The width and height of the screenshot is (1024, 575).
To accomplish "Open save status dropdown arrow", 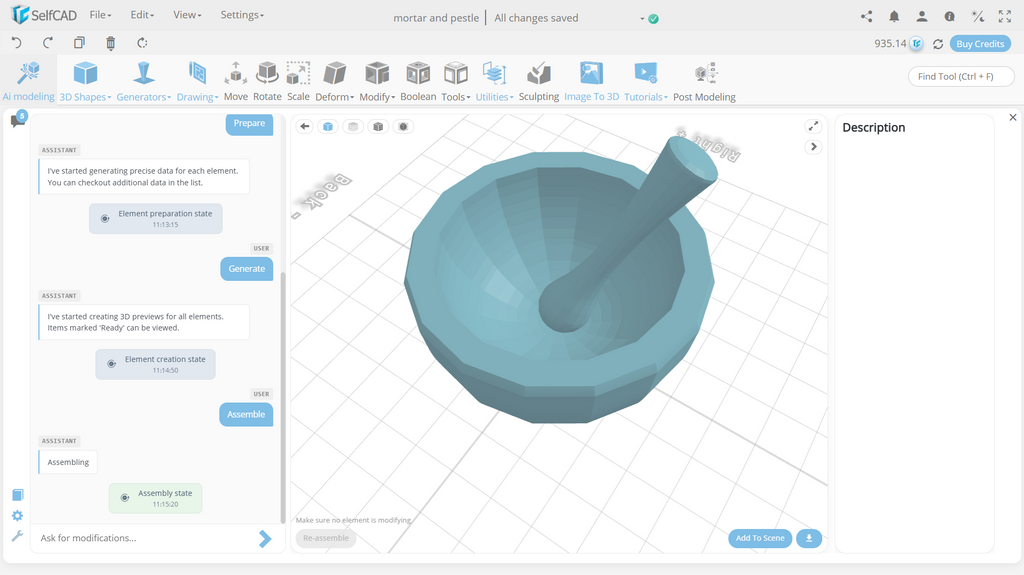I will click(642, 19).
